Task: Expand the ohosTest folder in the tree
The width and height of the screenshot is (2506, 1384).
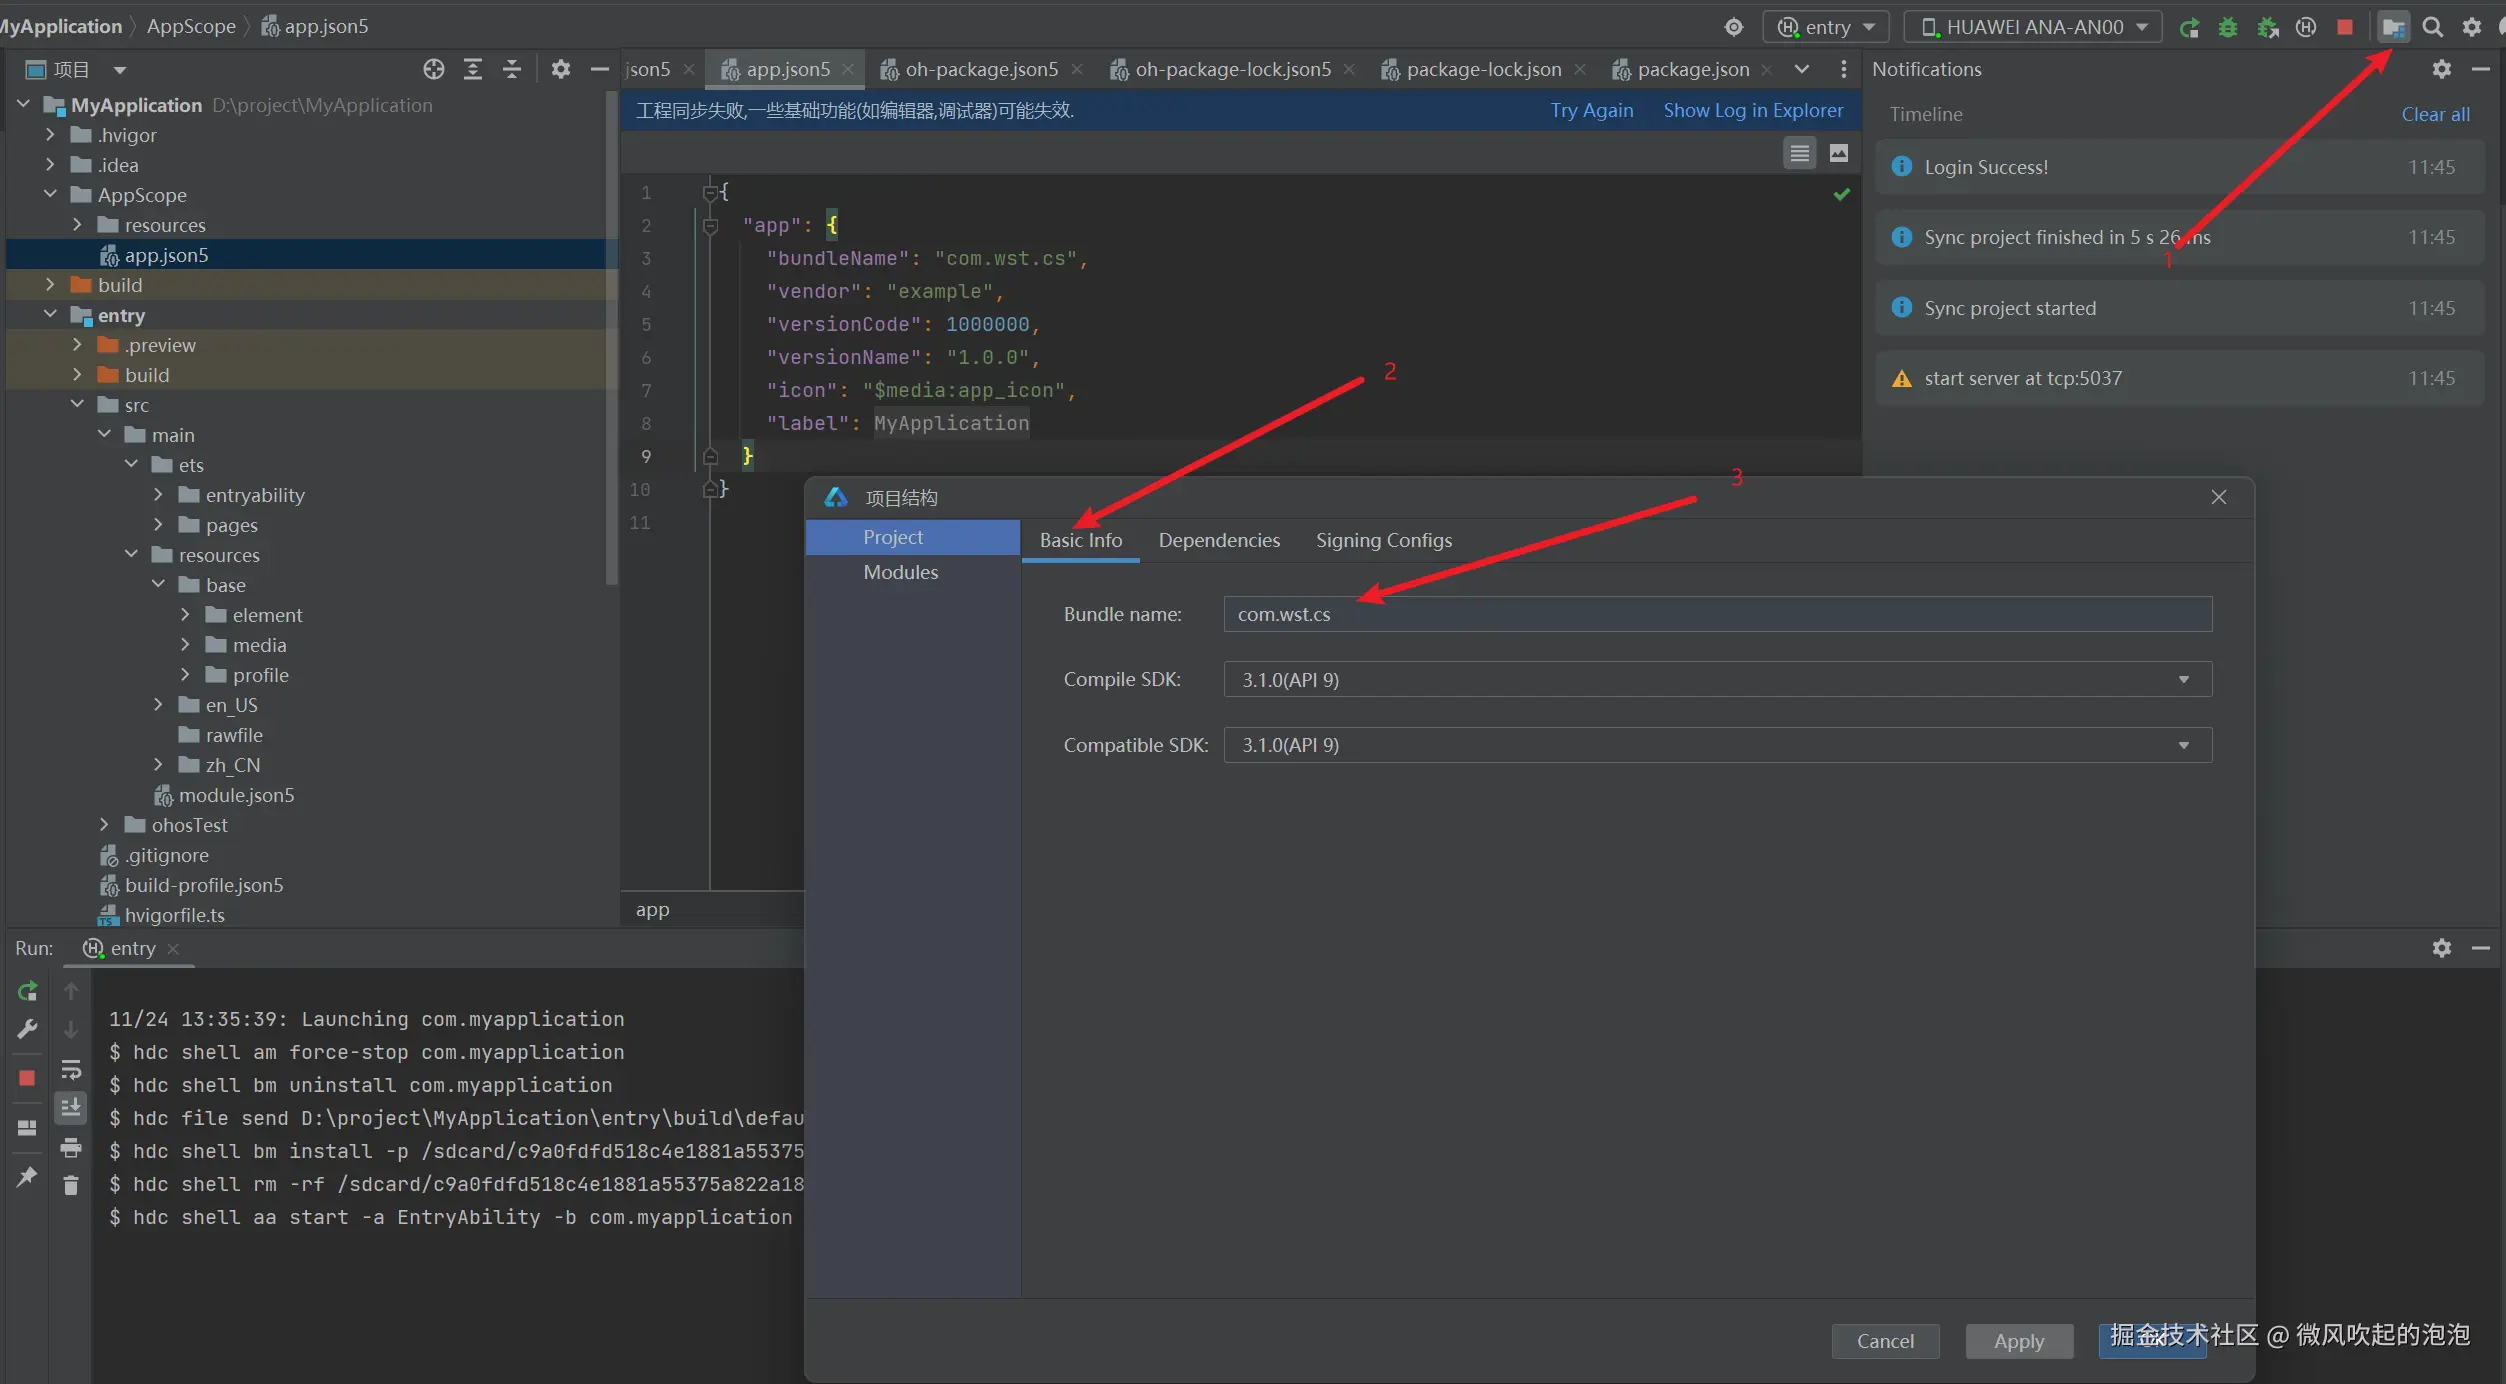Action: [x=104, y=825]
